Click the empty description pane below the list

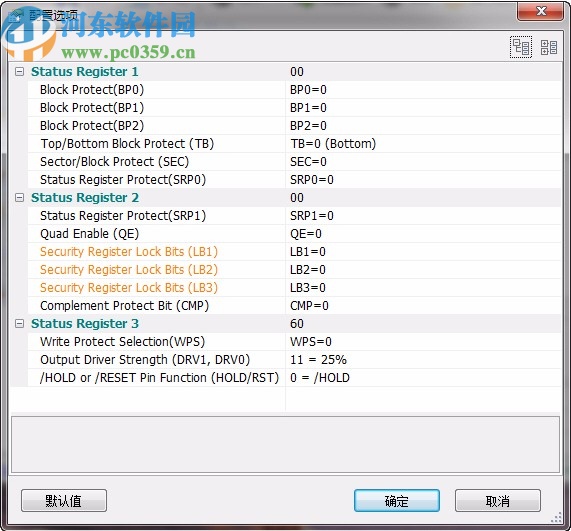point(285,444)
